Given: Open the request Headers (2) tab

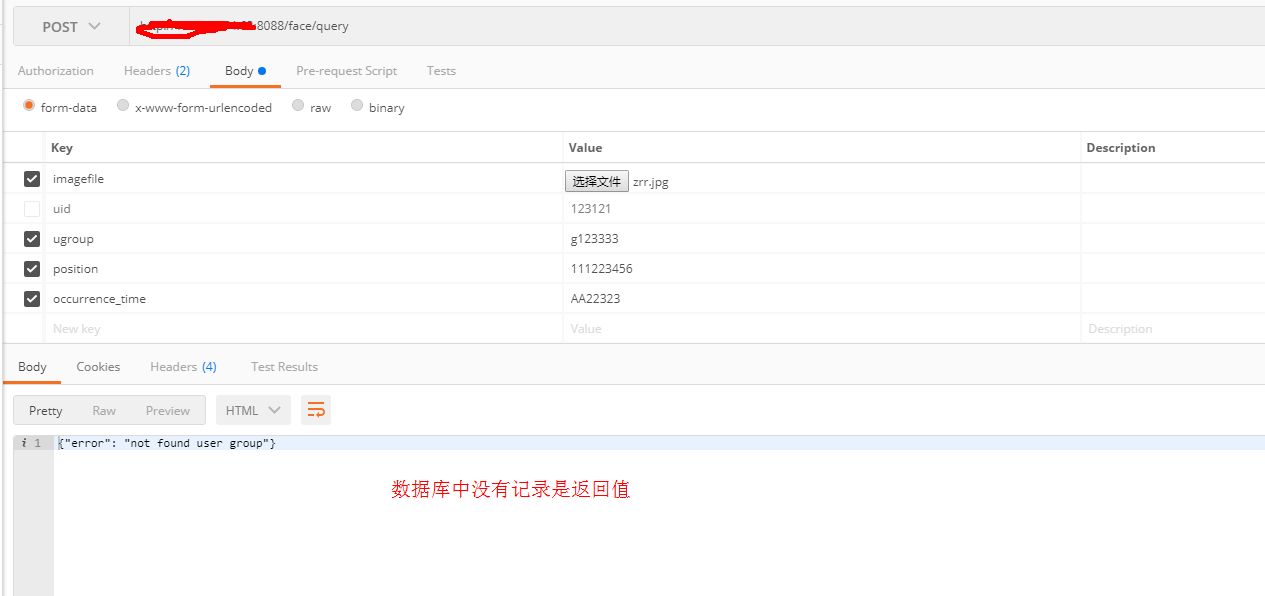Looking at the screenshot, I should coord(156,71).
